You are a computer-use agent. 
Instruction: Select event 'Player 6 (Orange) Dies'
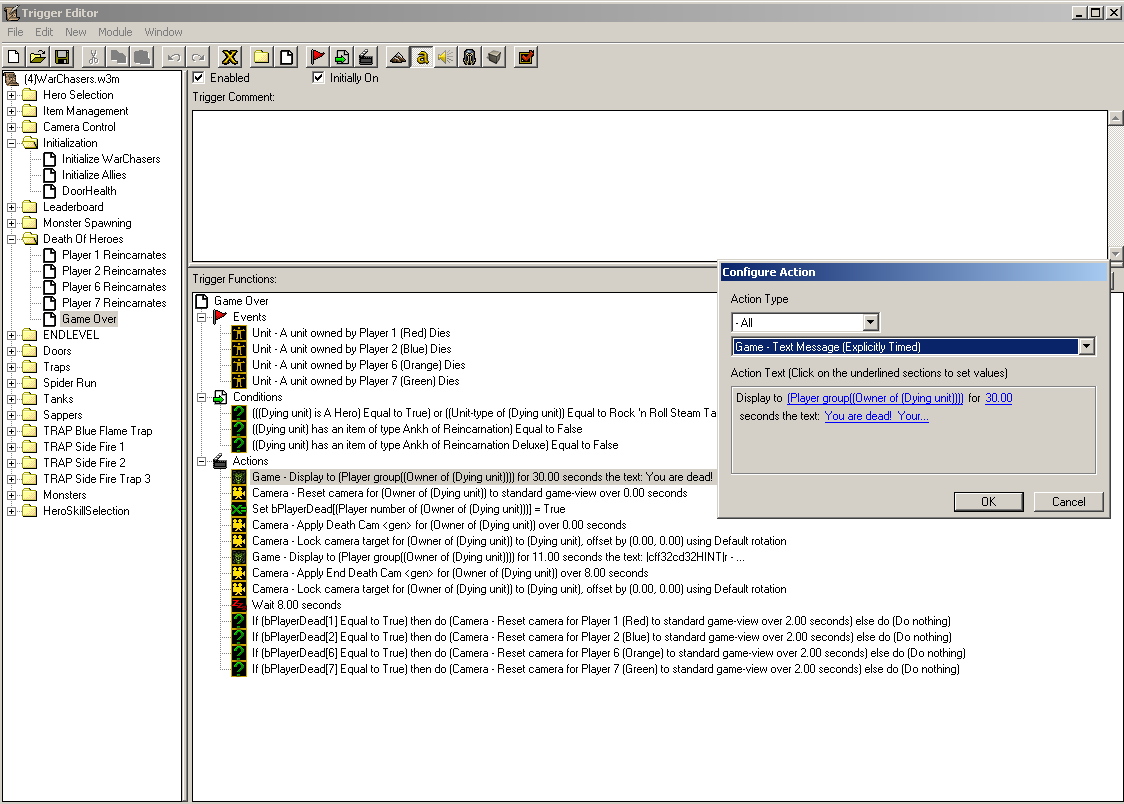(x=358, y=365)
